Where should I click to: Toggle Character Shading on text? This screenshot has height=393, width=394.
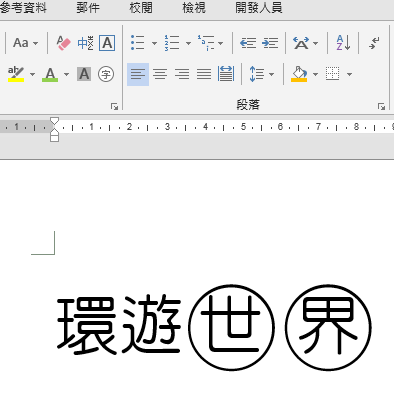pos(84,74)
